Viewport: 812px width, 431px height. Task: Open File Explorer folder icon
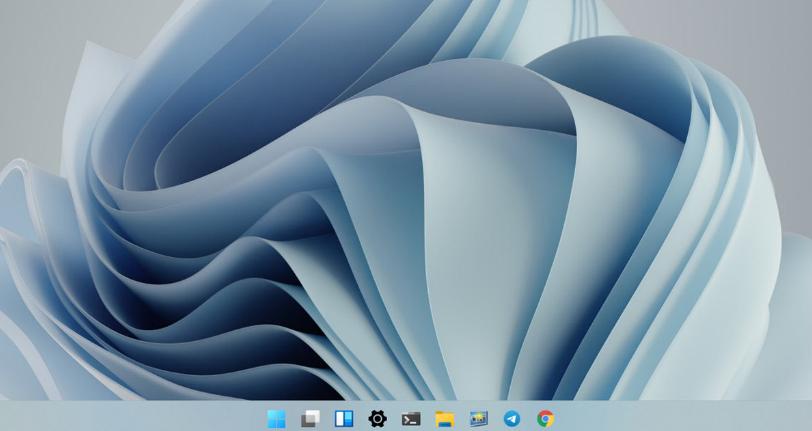[445, 419]
